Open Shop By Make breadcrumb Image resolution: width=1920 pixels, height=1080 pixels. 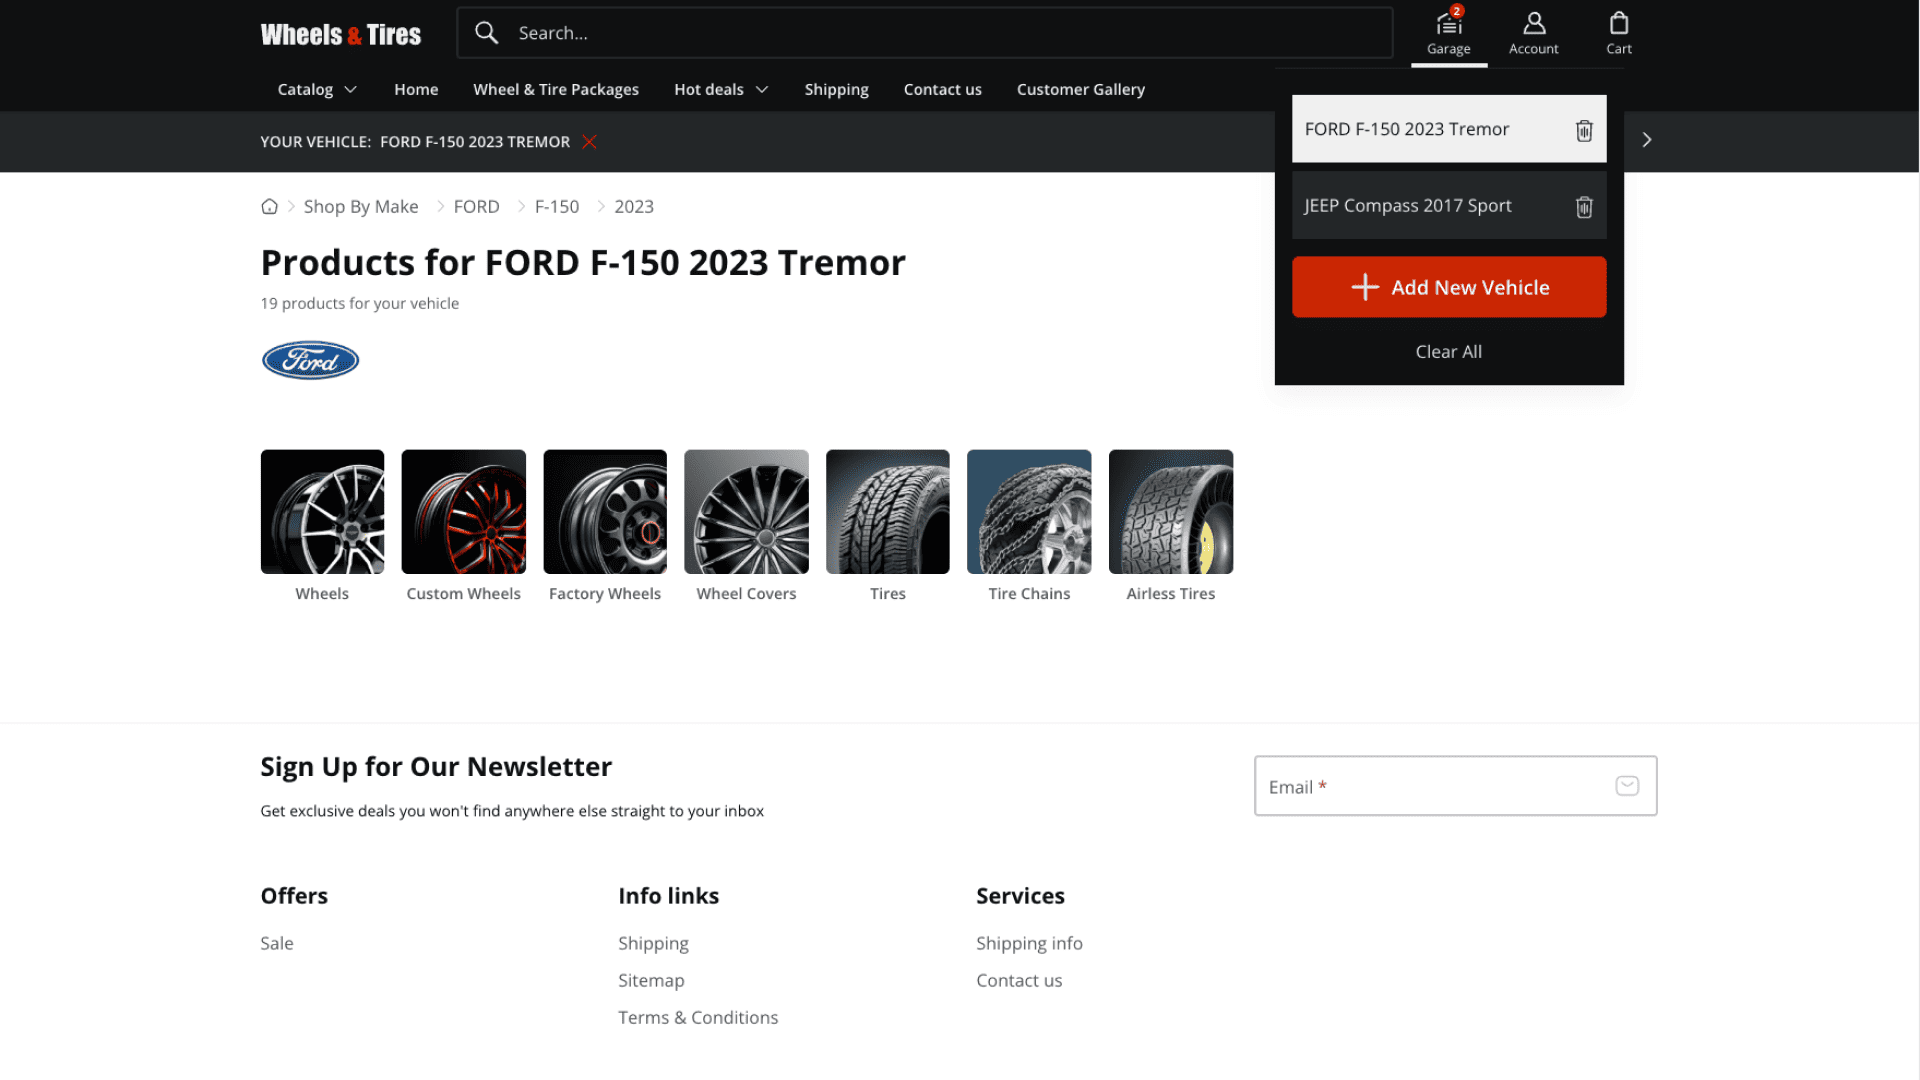[x=361, y=207]
